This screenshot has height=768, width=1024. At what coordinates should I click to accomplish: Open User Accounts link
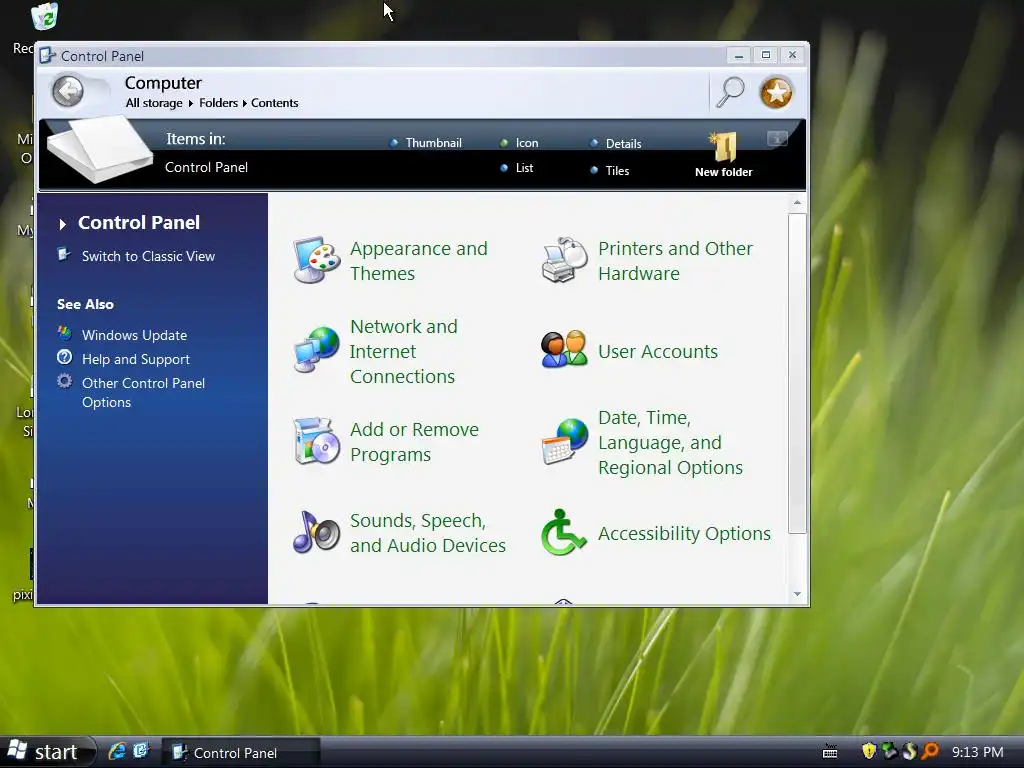click(658, 351)
